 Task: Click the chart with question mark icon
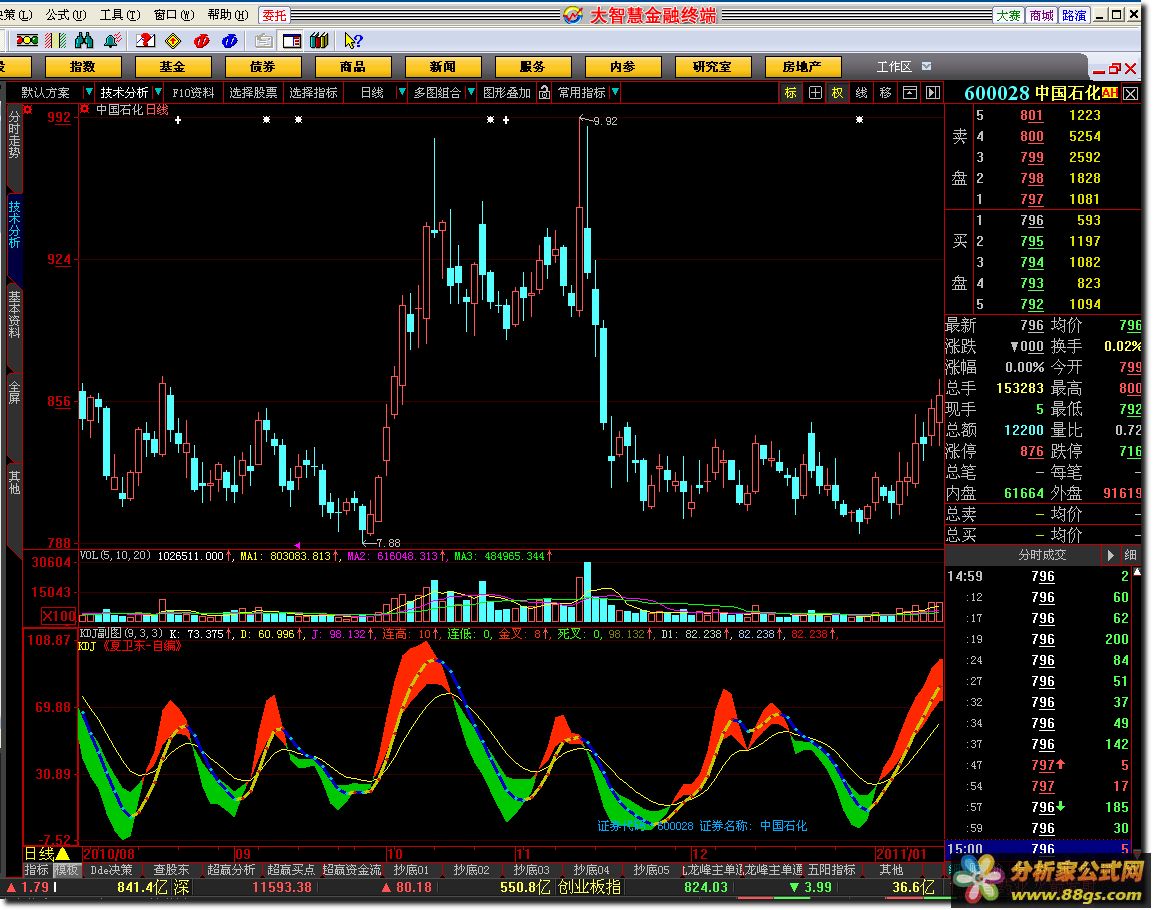pyautogui.click(x=146, y=40)
